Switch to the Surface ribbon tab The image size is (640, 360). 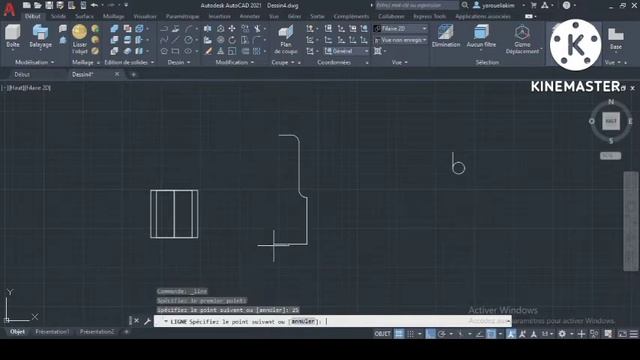(x=84, y=16)
